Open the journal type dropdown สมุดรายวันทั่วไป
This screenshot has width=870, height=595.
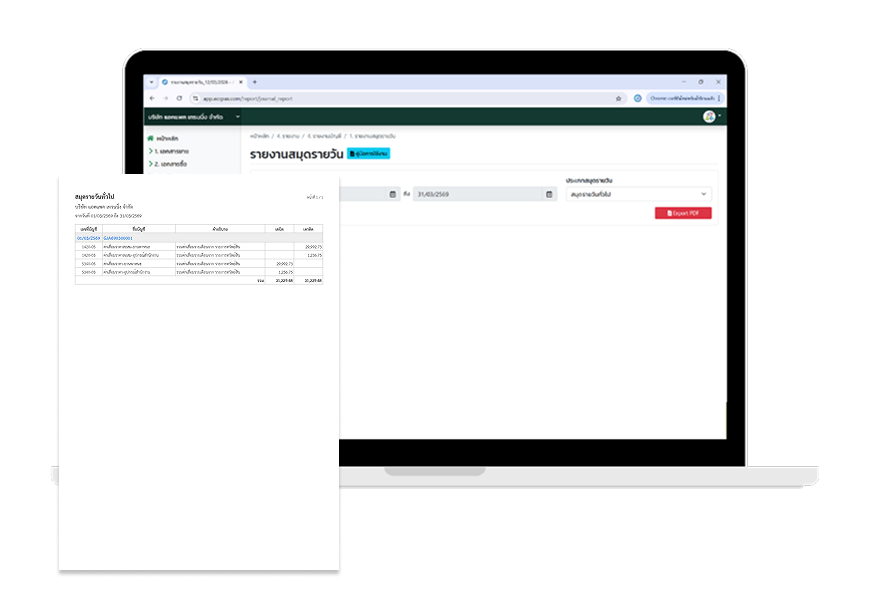[x=639, y=194]
